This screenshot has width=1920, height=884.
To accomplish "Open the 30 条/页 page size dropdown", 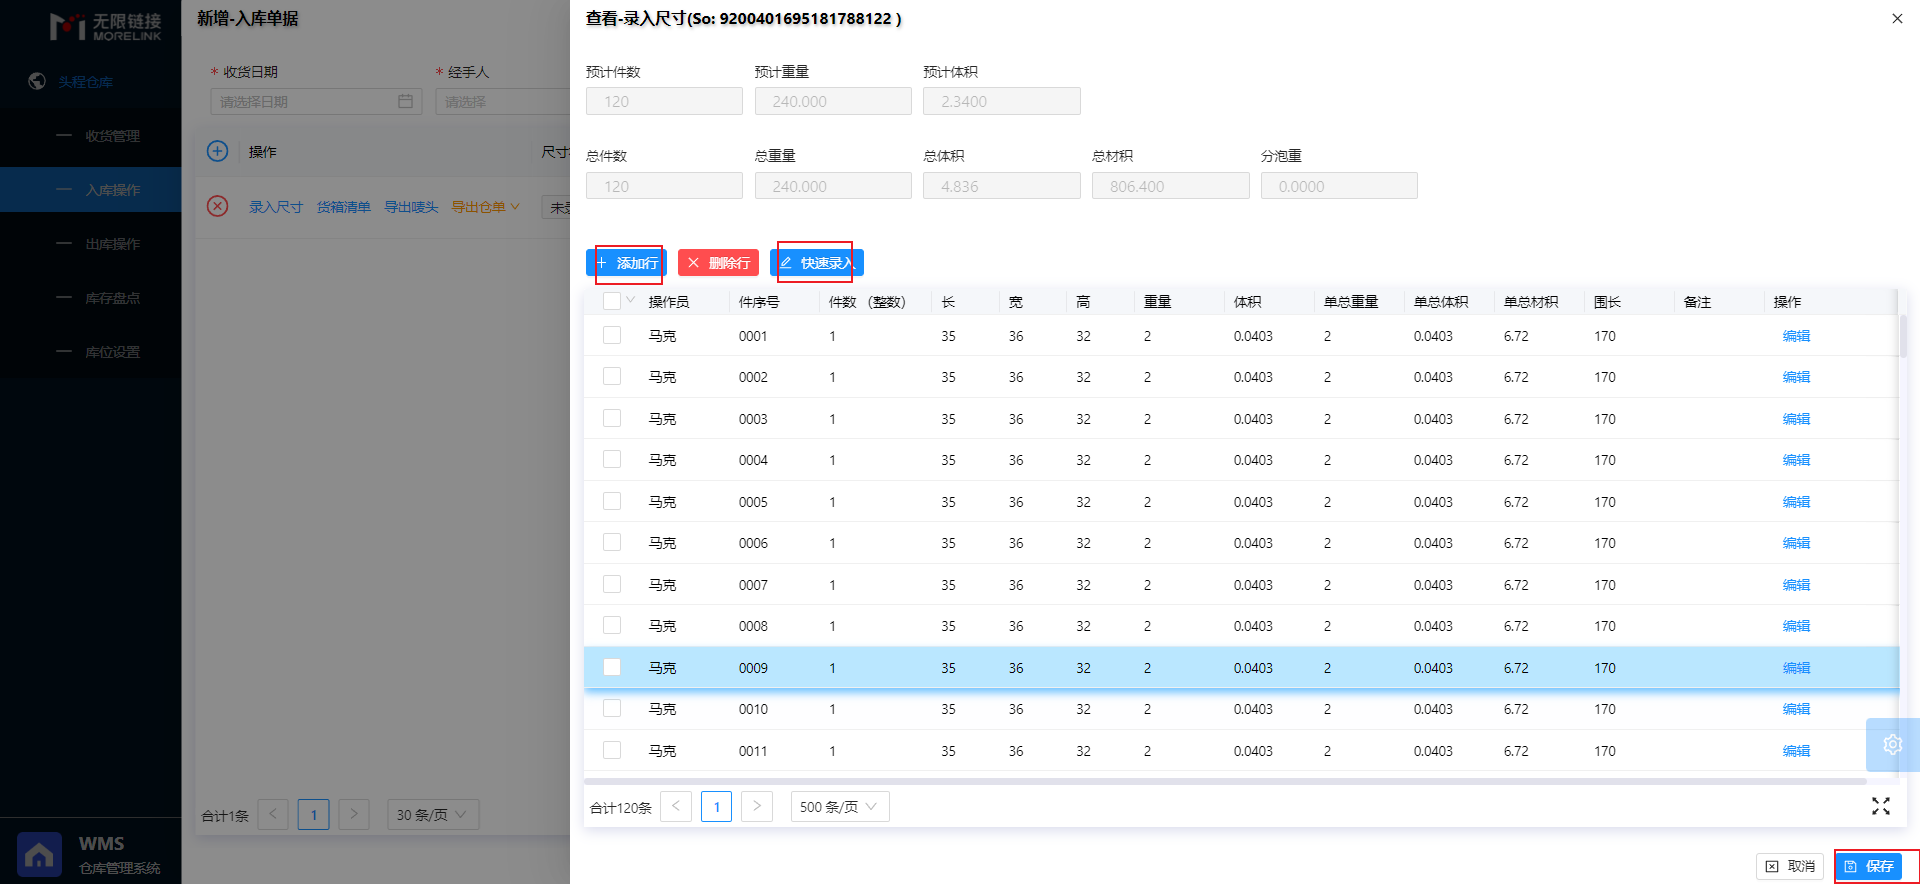I will (433, 814).
